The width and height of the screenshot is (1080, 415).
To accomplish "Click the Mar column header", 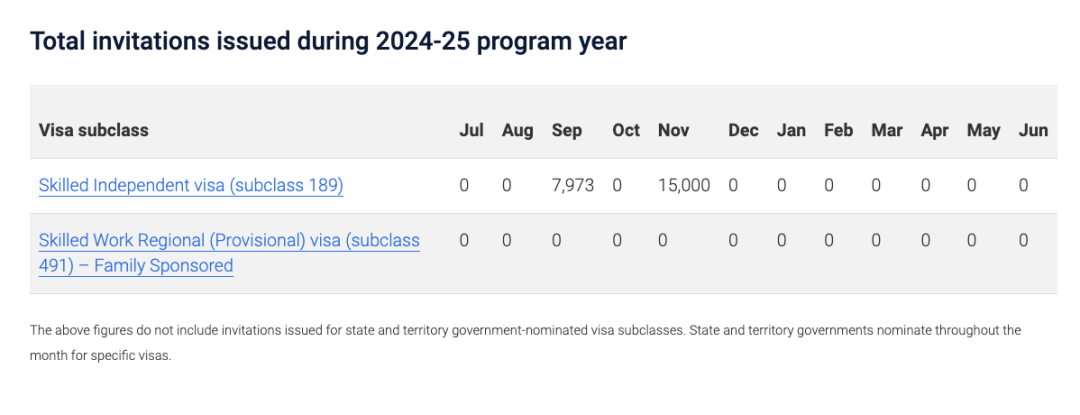I will click(887, 131).
